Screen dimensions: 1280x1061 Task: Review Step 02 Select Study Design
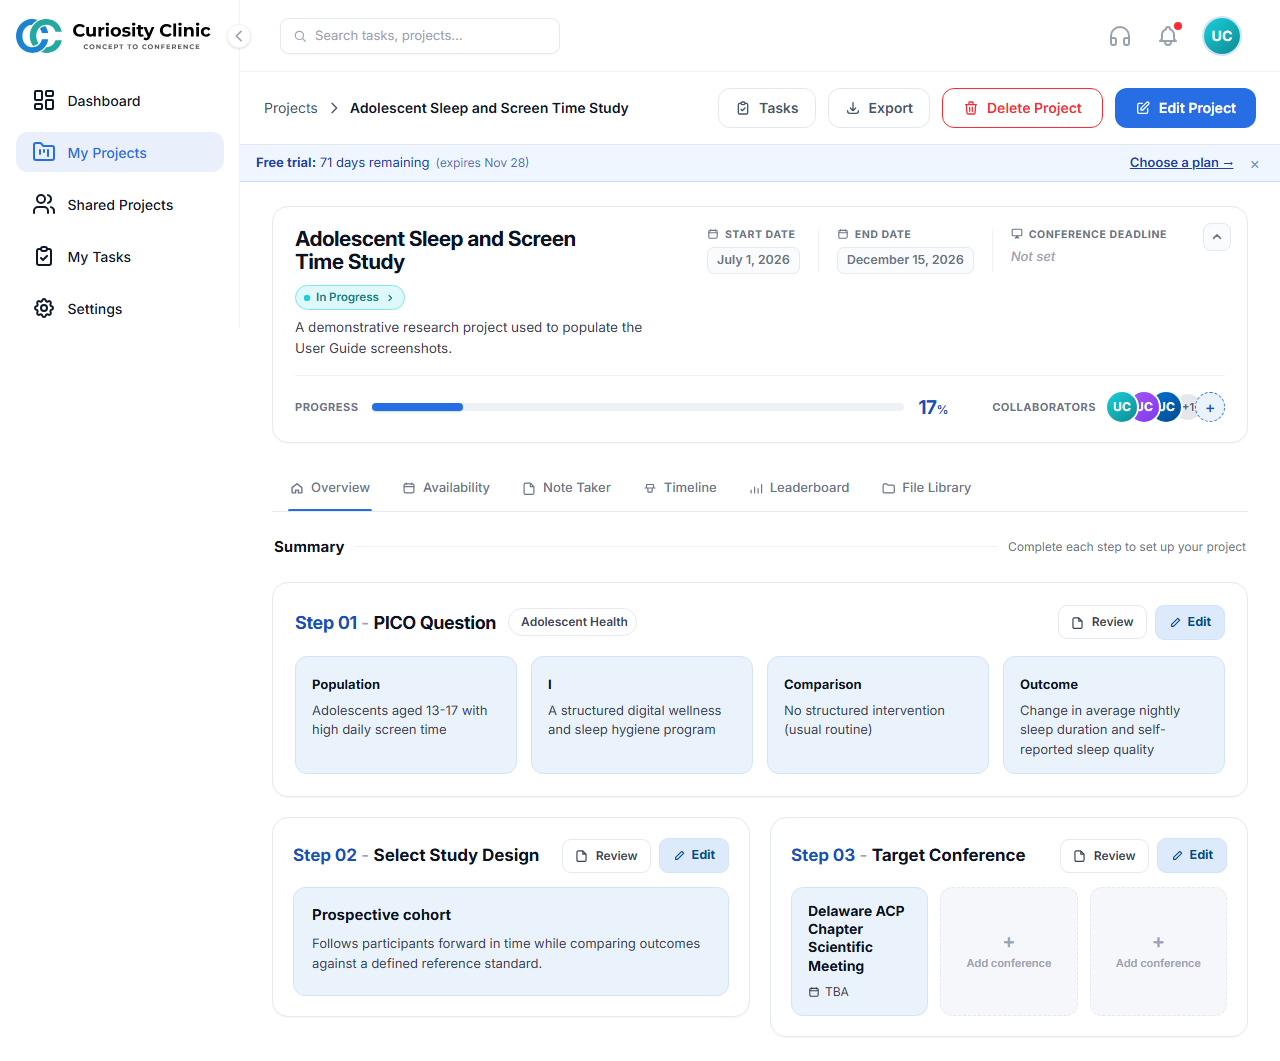[x=606, y=856]
